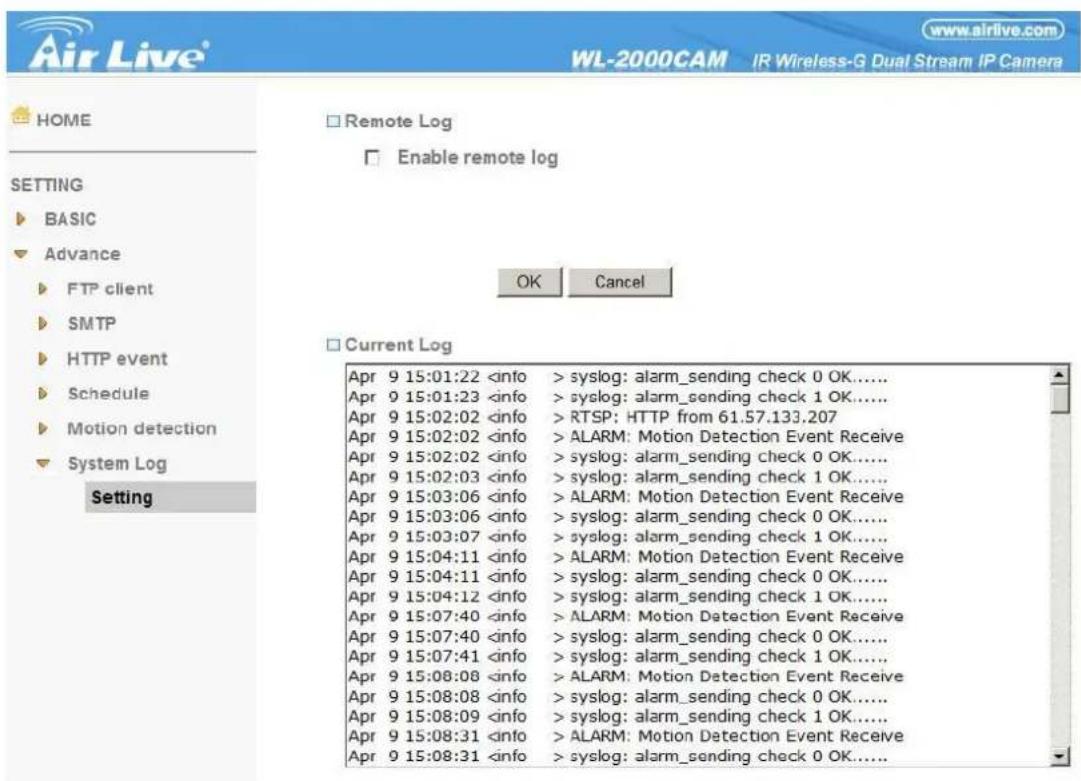Open the SMTP settings page
The image size is (1081, 781).
(x=92, y=323)
